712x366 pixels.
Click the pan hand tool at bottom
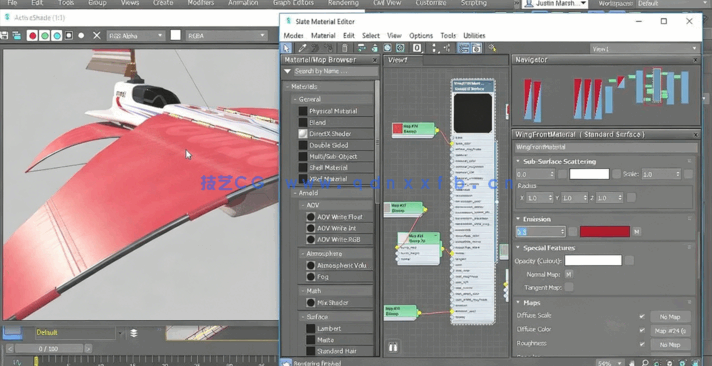[x=632, y=363]
